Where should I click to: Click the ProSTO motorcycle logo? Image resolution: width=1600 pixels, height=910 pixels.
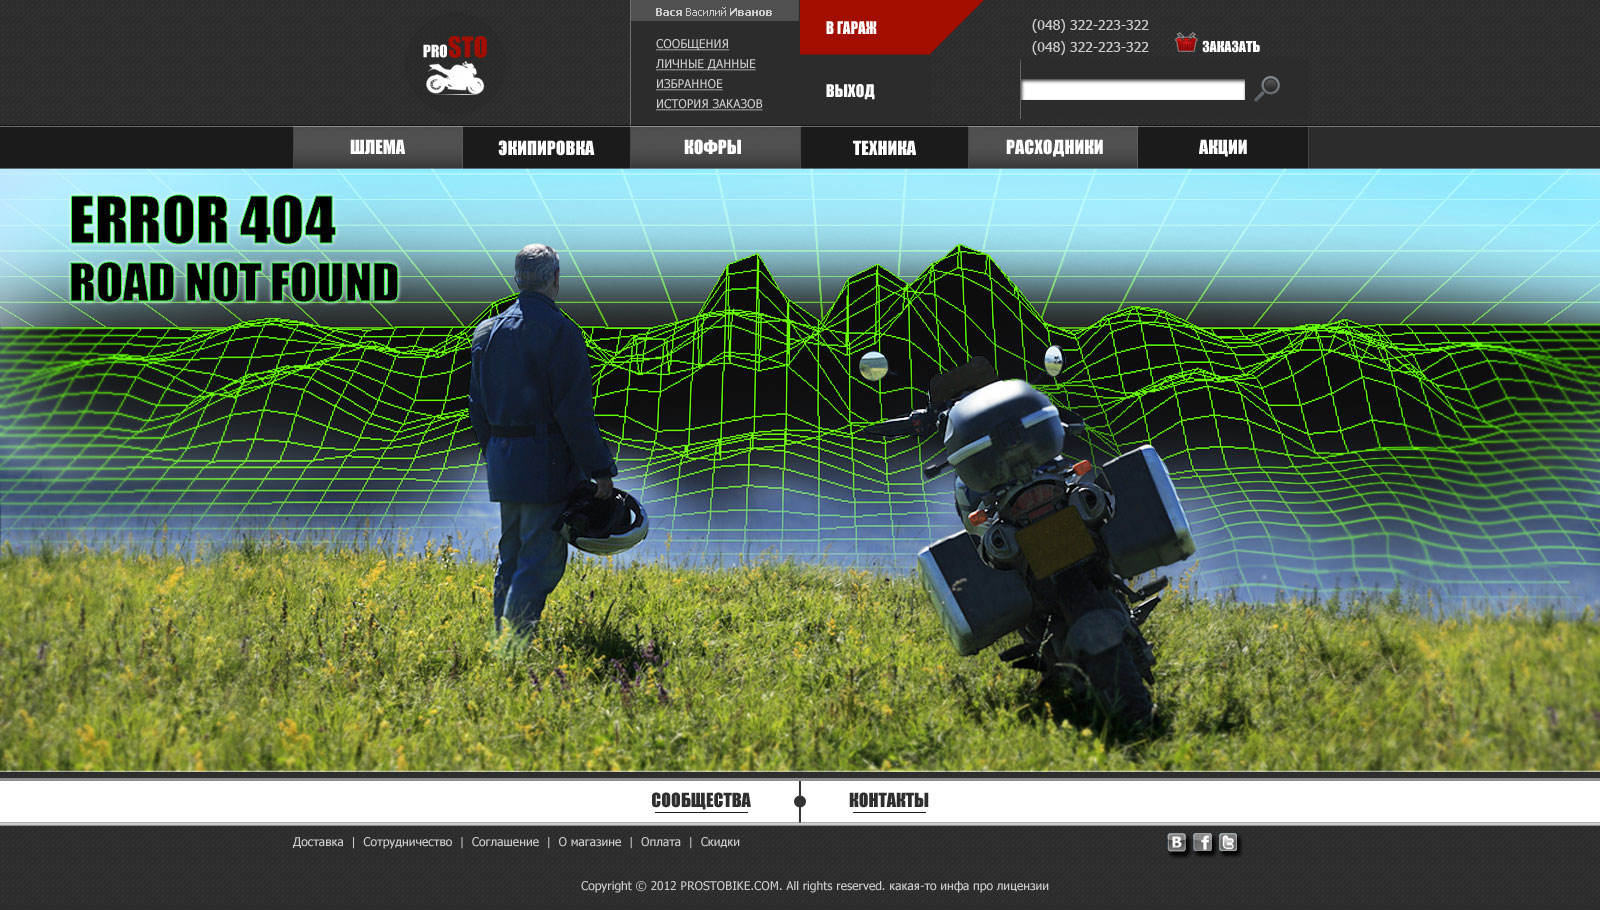(x=454, y=66)
